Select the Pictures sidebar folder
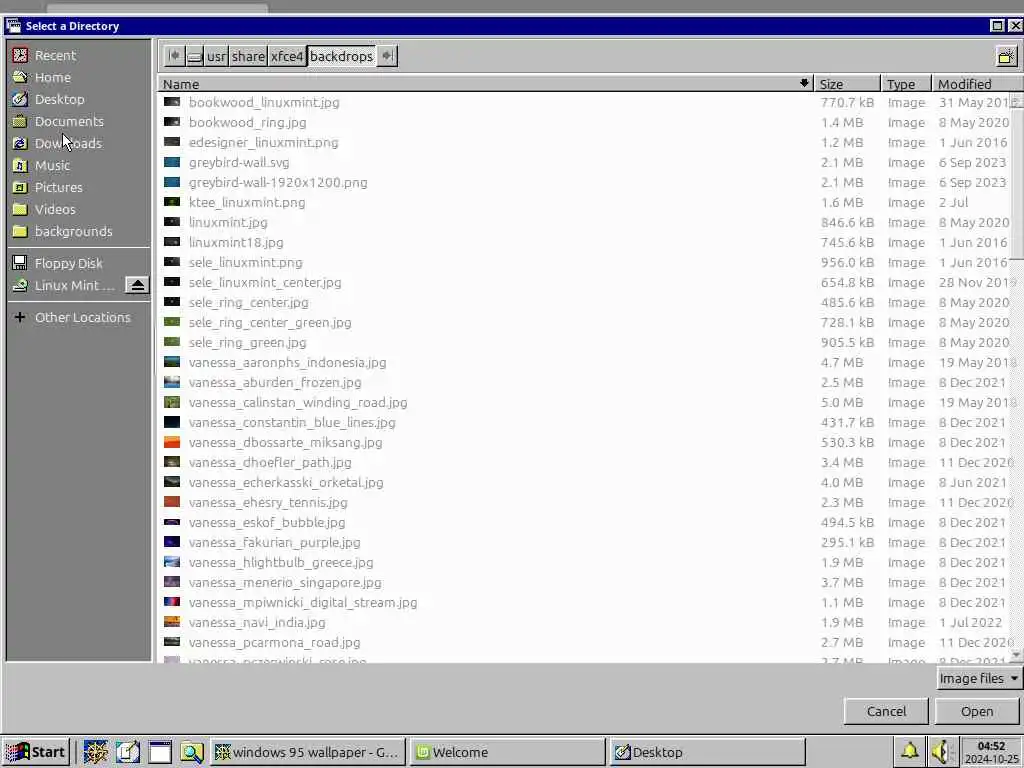1024x768 pixels. click(78, 187)
